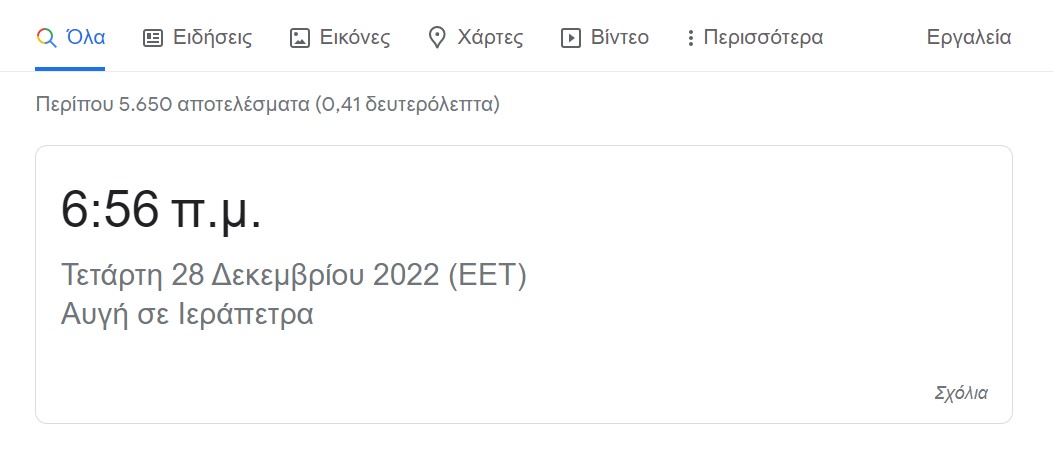Click the results count text
The height and width of the screenshot is (457, 1053).
click(x=267, y=103)
